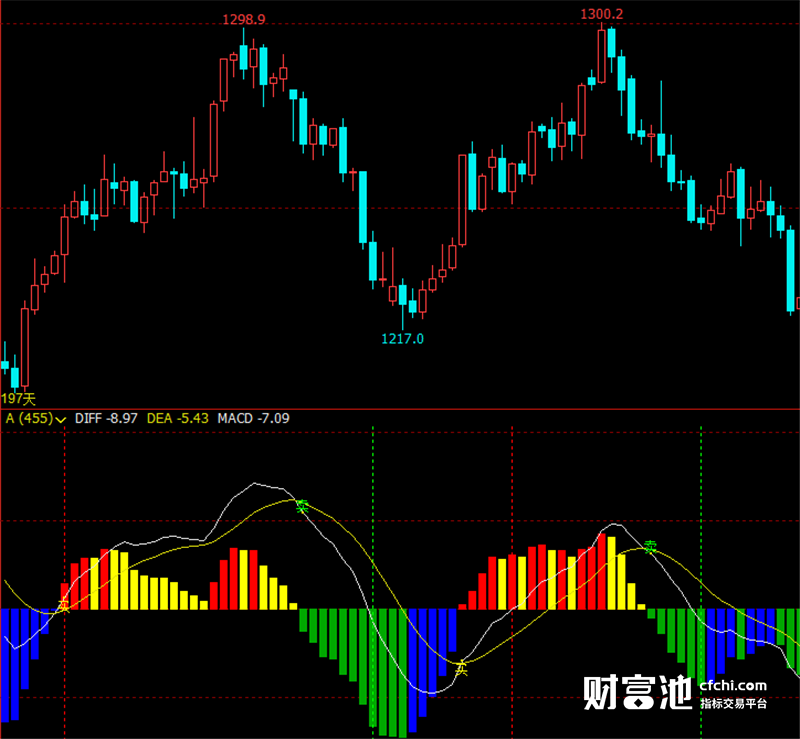
Task: Click the 1217.0 low price label
Action: 403,338
